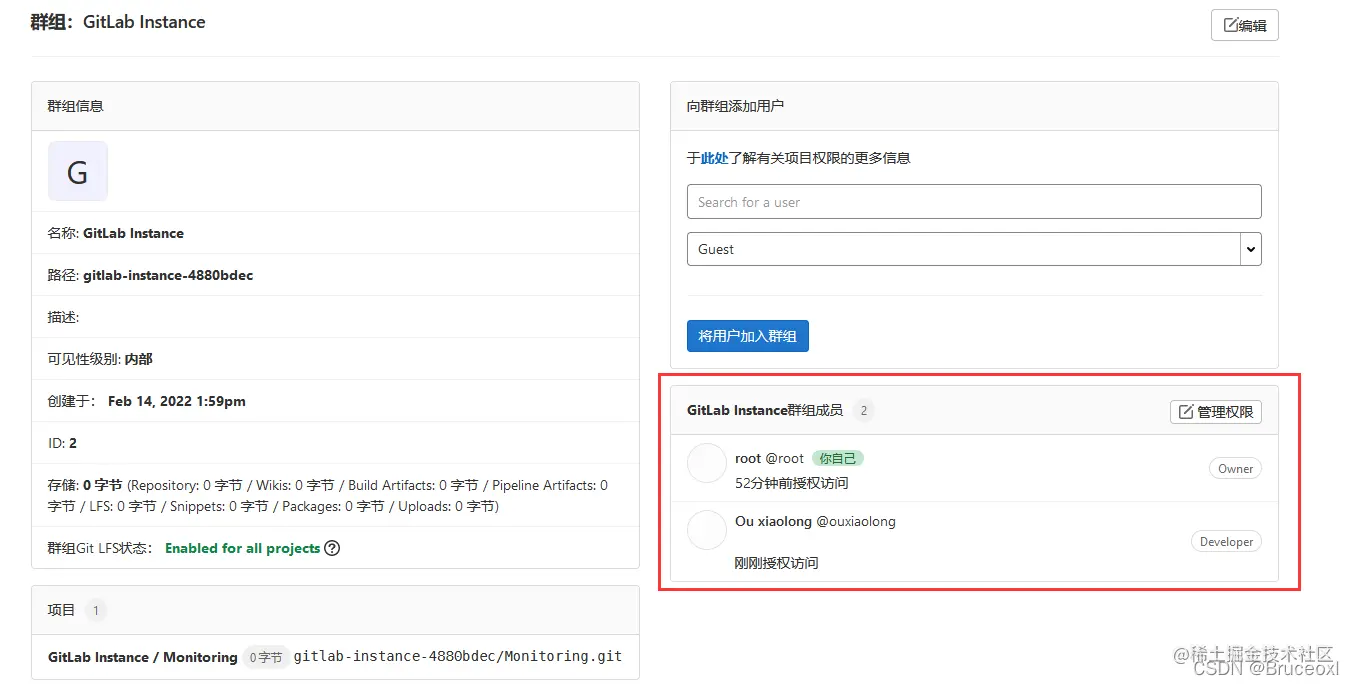Click the ID: 2 row
1354x685 pixels.
[x=335, y=443]
